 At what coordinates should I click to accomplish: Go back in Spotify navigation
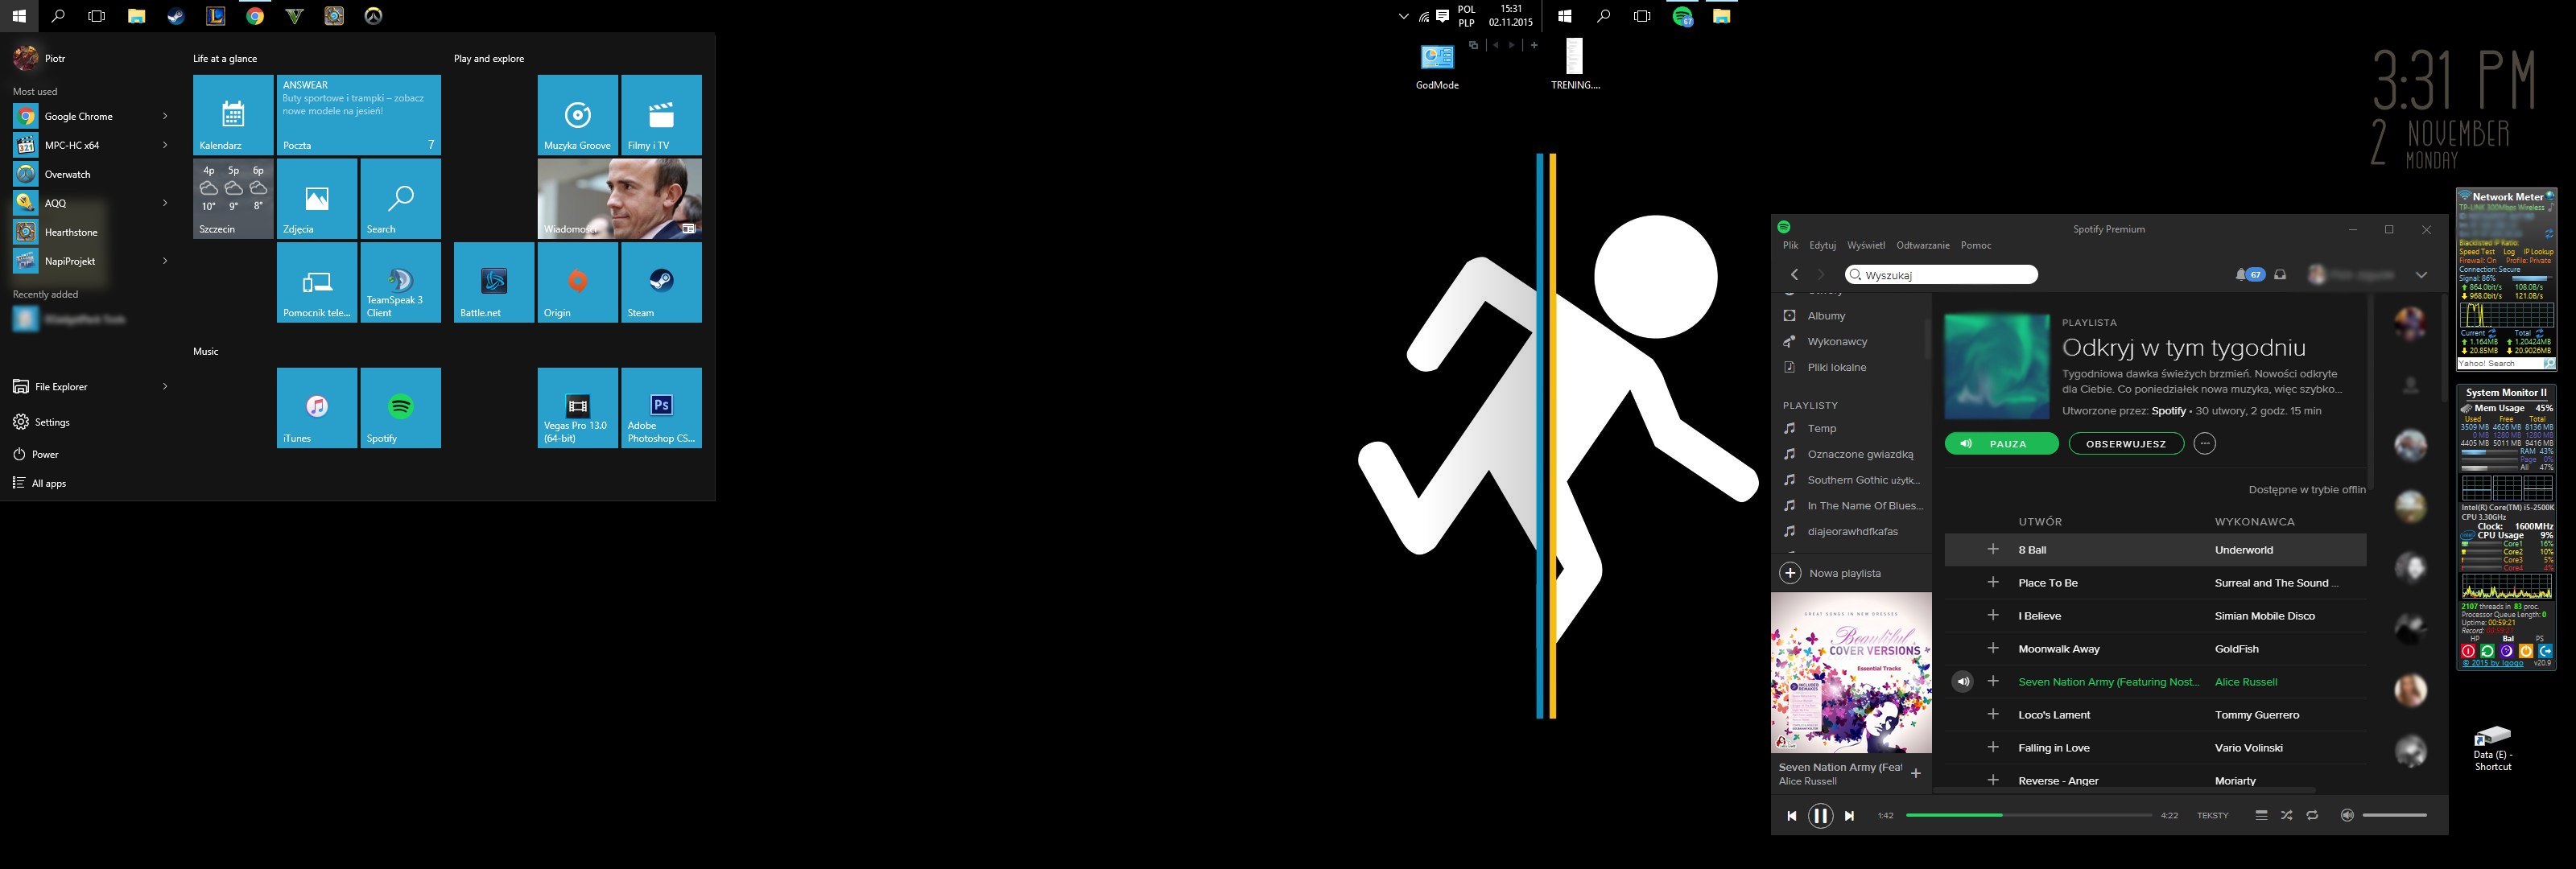(x=1794, y=274)
